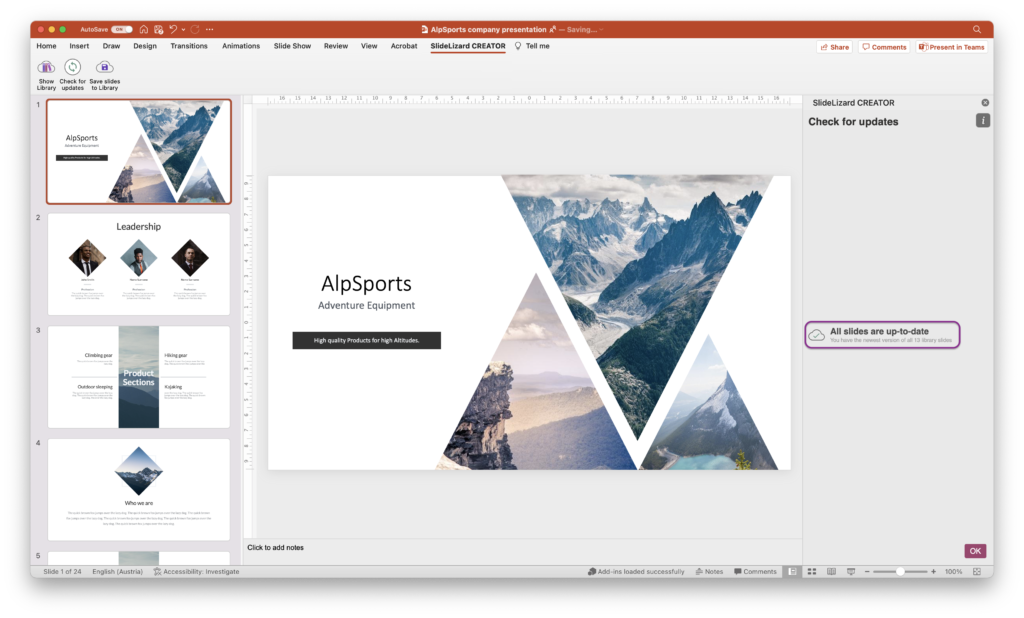Click the Adventure Equipment subtitle on slide
This screenshot has width=1024, height=618.
pyautogui.click(x=366, y=305)
